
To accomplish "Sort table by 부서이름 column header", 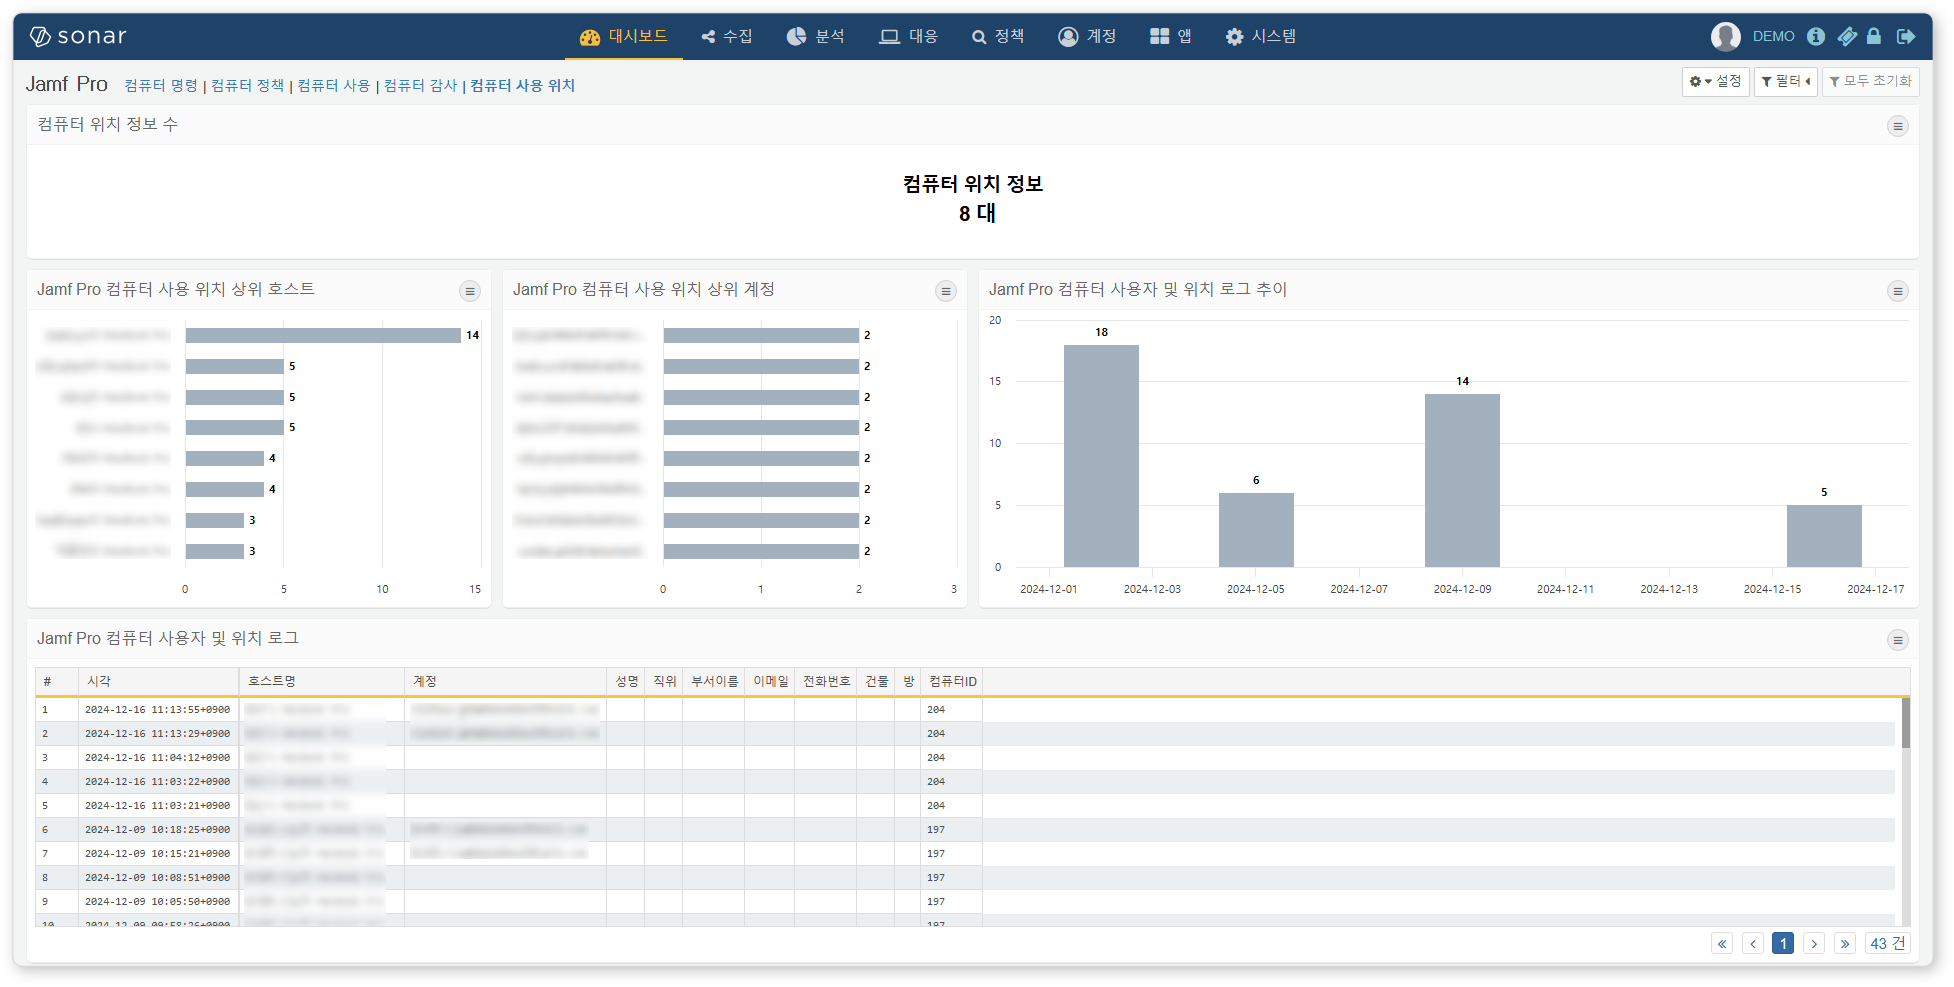I will point(714,681).
